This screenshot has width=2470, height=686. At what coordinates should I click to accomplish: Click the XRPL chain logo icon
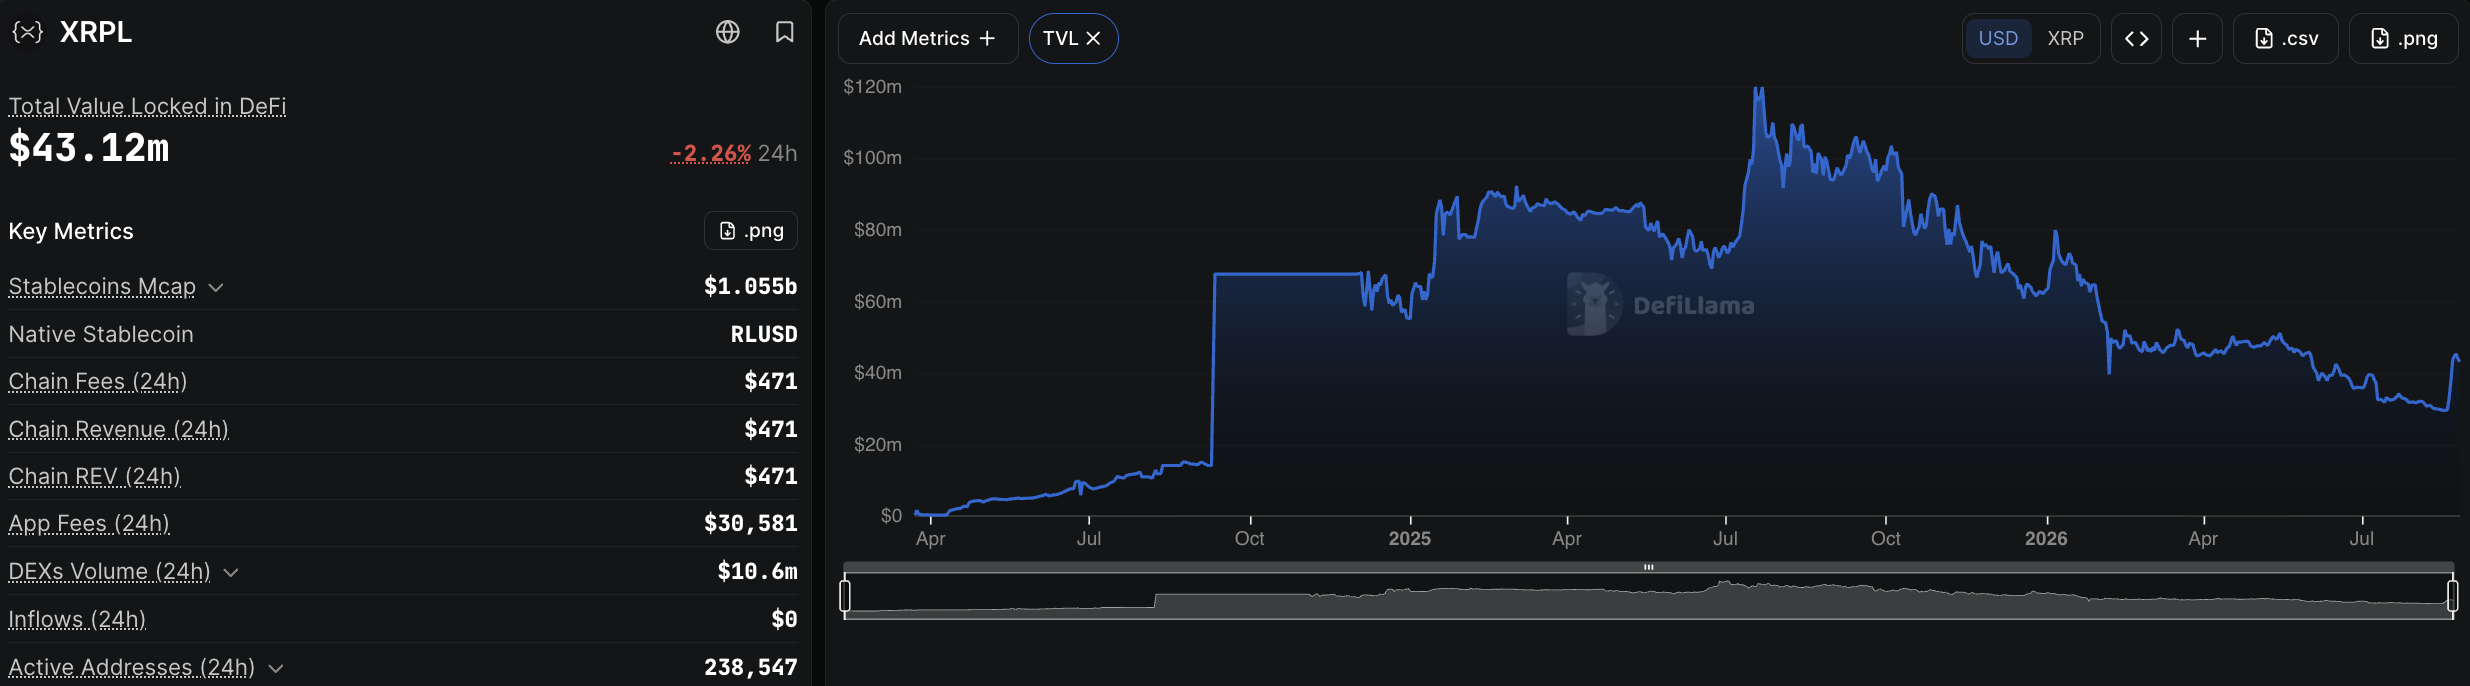(x=27, y=32)
